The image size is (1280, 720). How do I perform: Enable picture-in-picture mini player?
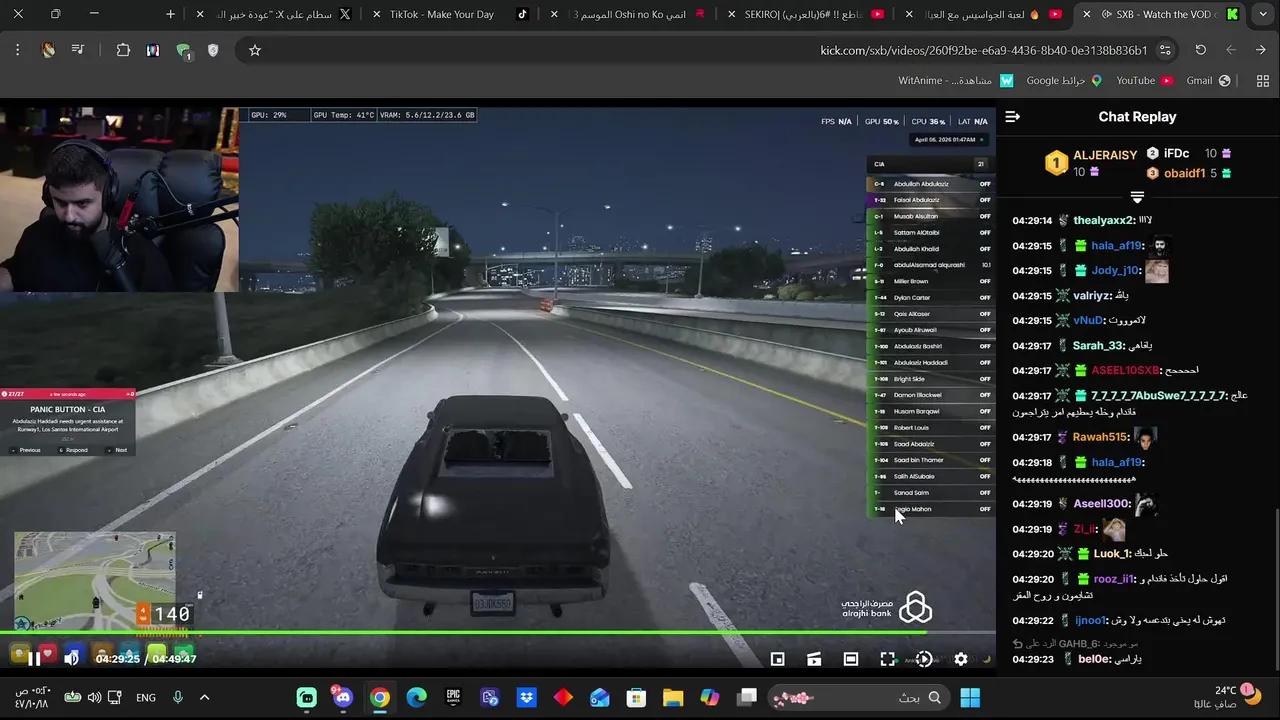pyautogui.click(x=777, y=659)
